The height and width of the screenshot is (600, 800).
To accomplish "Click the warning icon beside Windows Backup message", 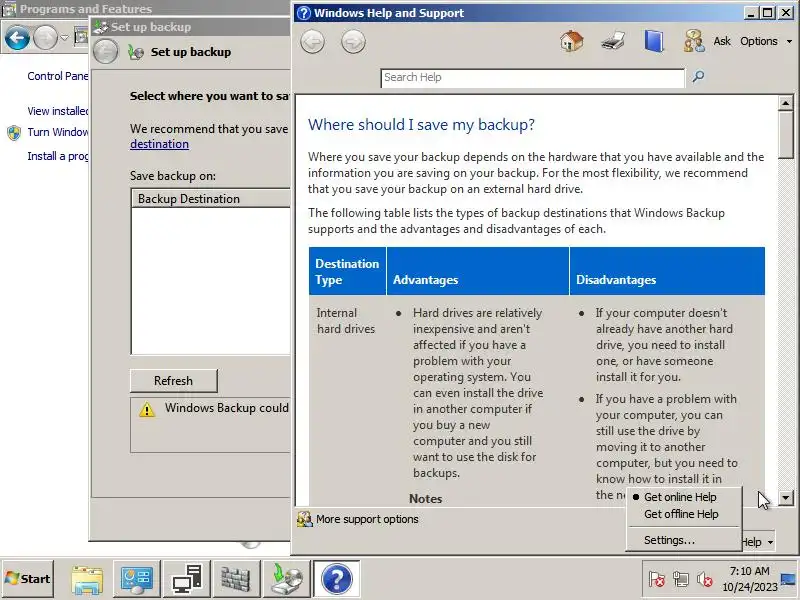I will [x=147, y=409].
